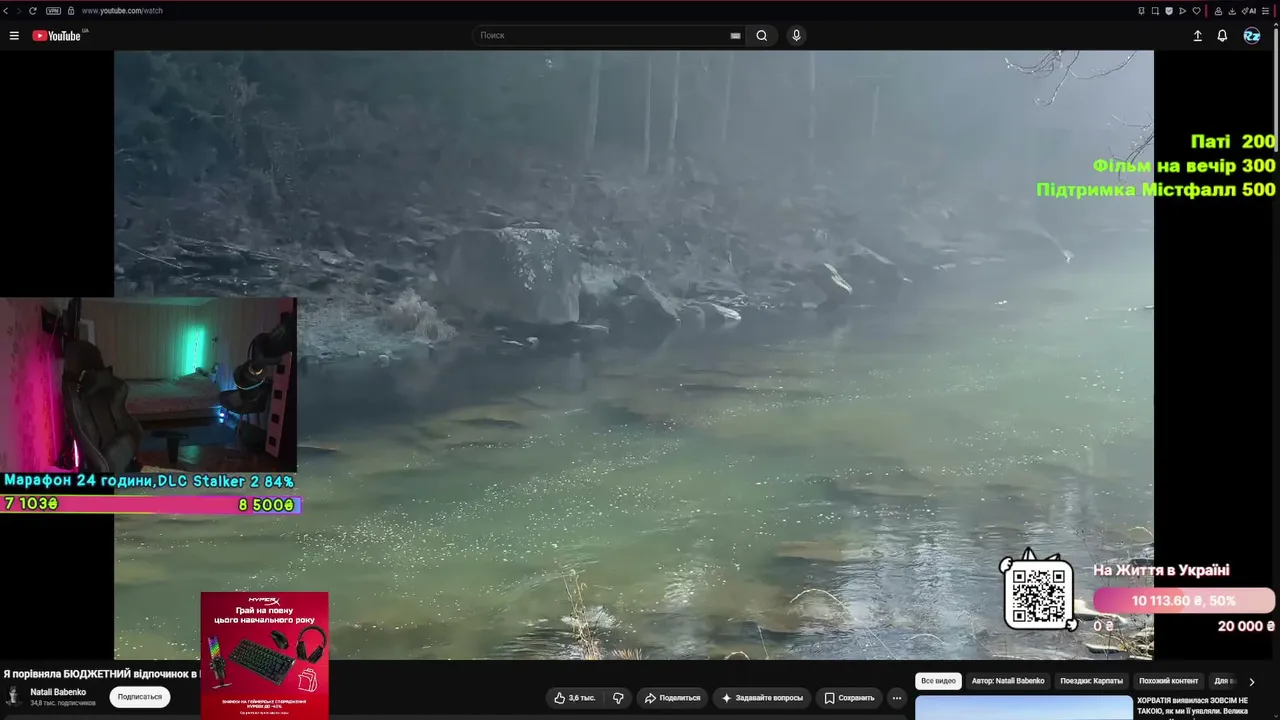Open the notifications bell

1222,36
